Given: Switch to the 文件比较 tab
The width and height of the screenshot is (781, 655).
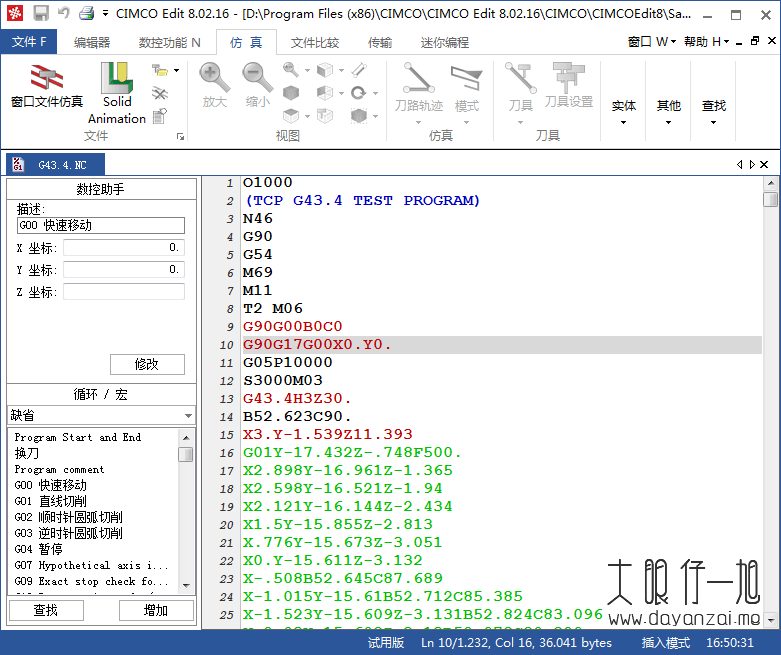Looking at the screenshot, I should tap(315, 42).
